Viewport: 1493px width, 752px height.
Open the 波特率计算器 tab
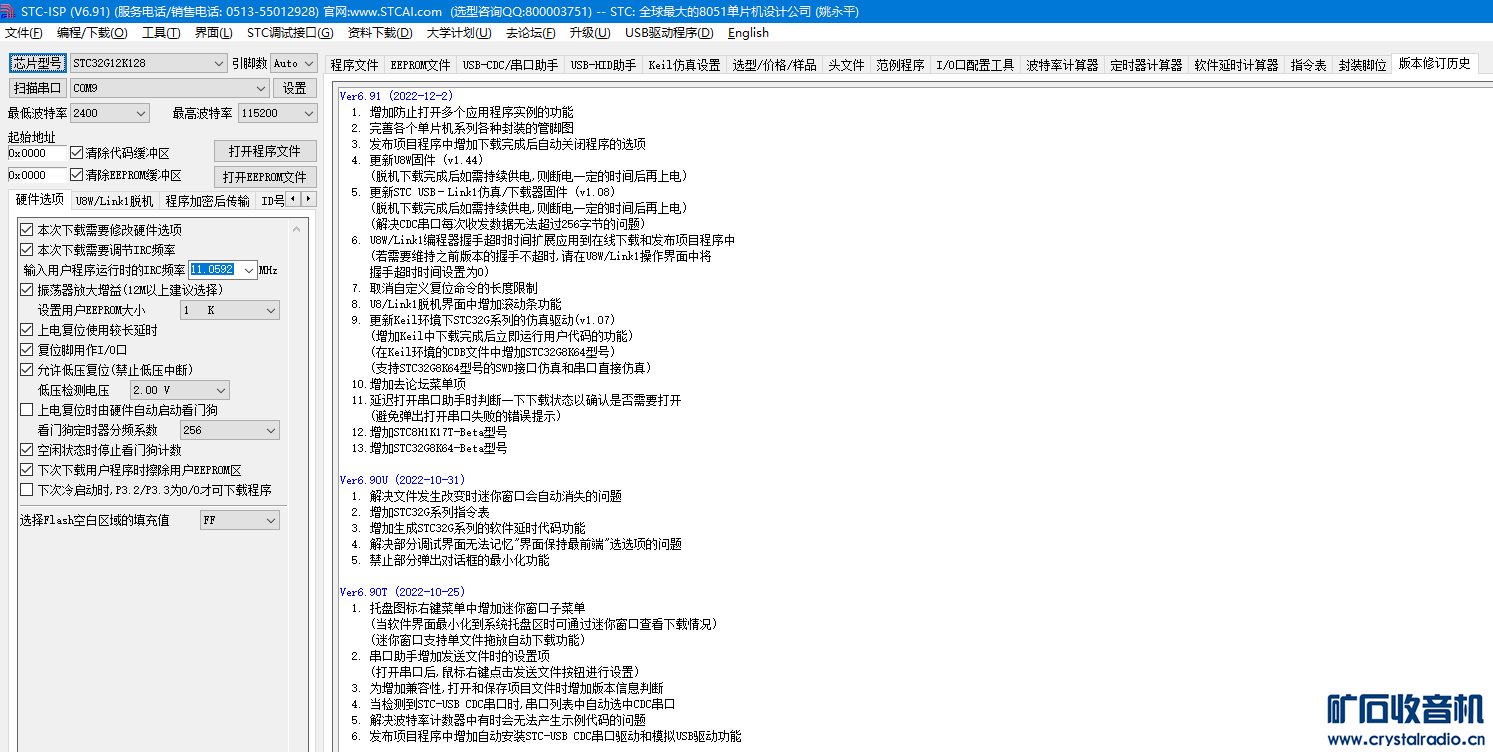(1062, 65)
